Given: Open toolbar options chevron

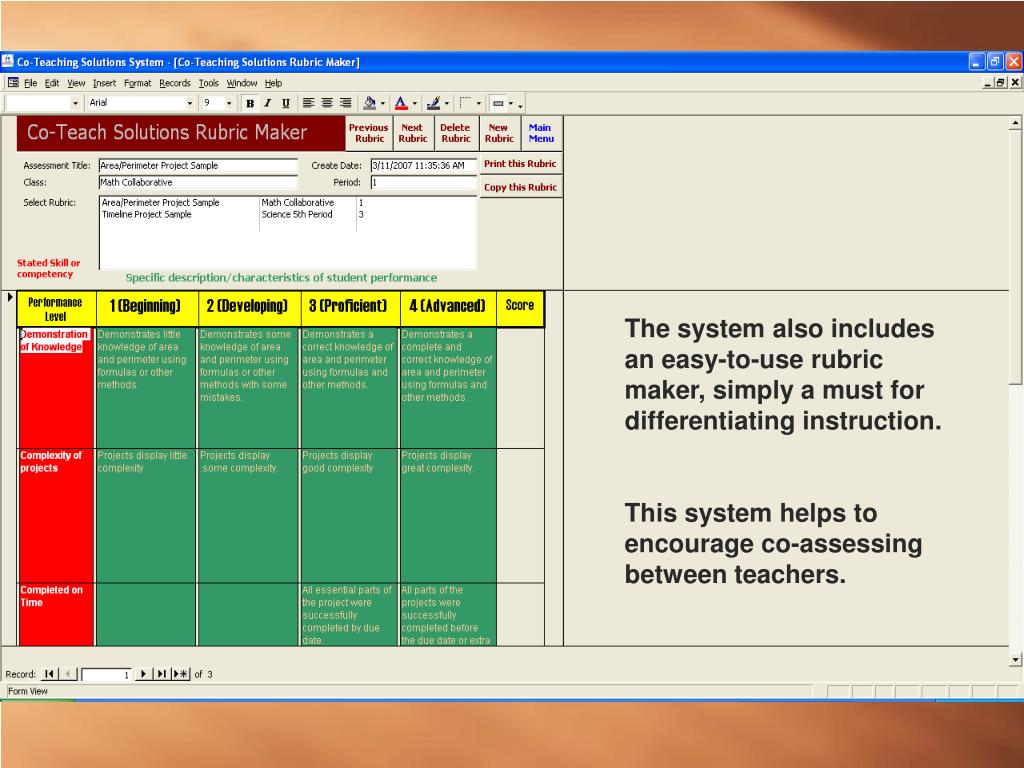Looking at the screenshot, I should (520, 104).
